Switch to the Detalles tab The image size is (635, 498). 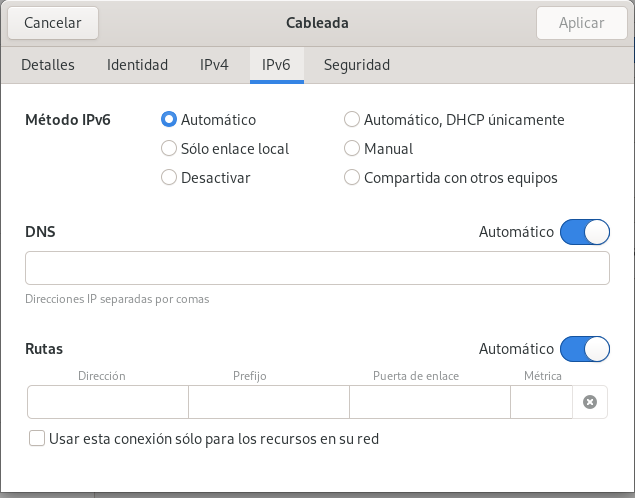(x=48, y=65)
